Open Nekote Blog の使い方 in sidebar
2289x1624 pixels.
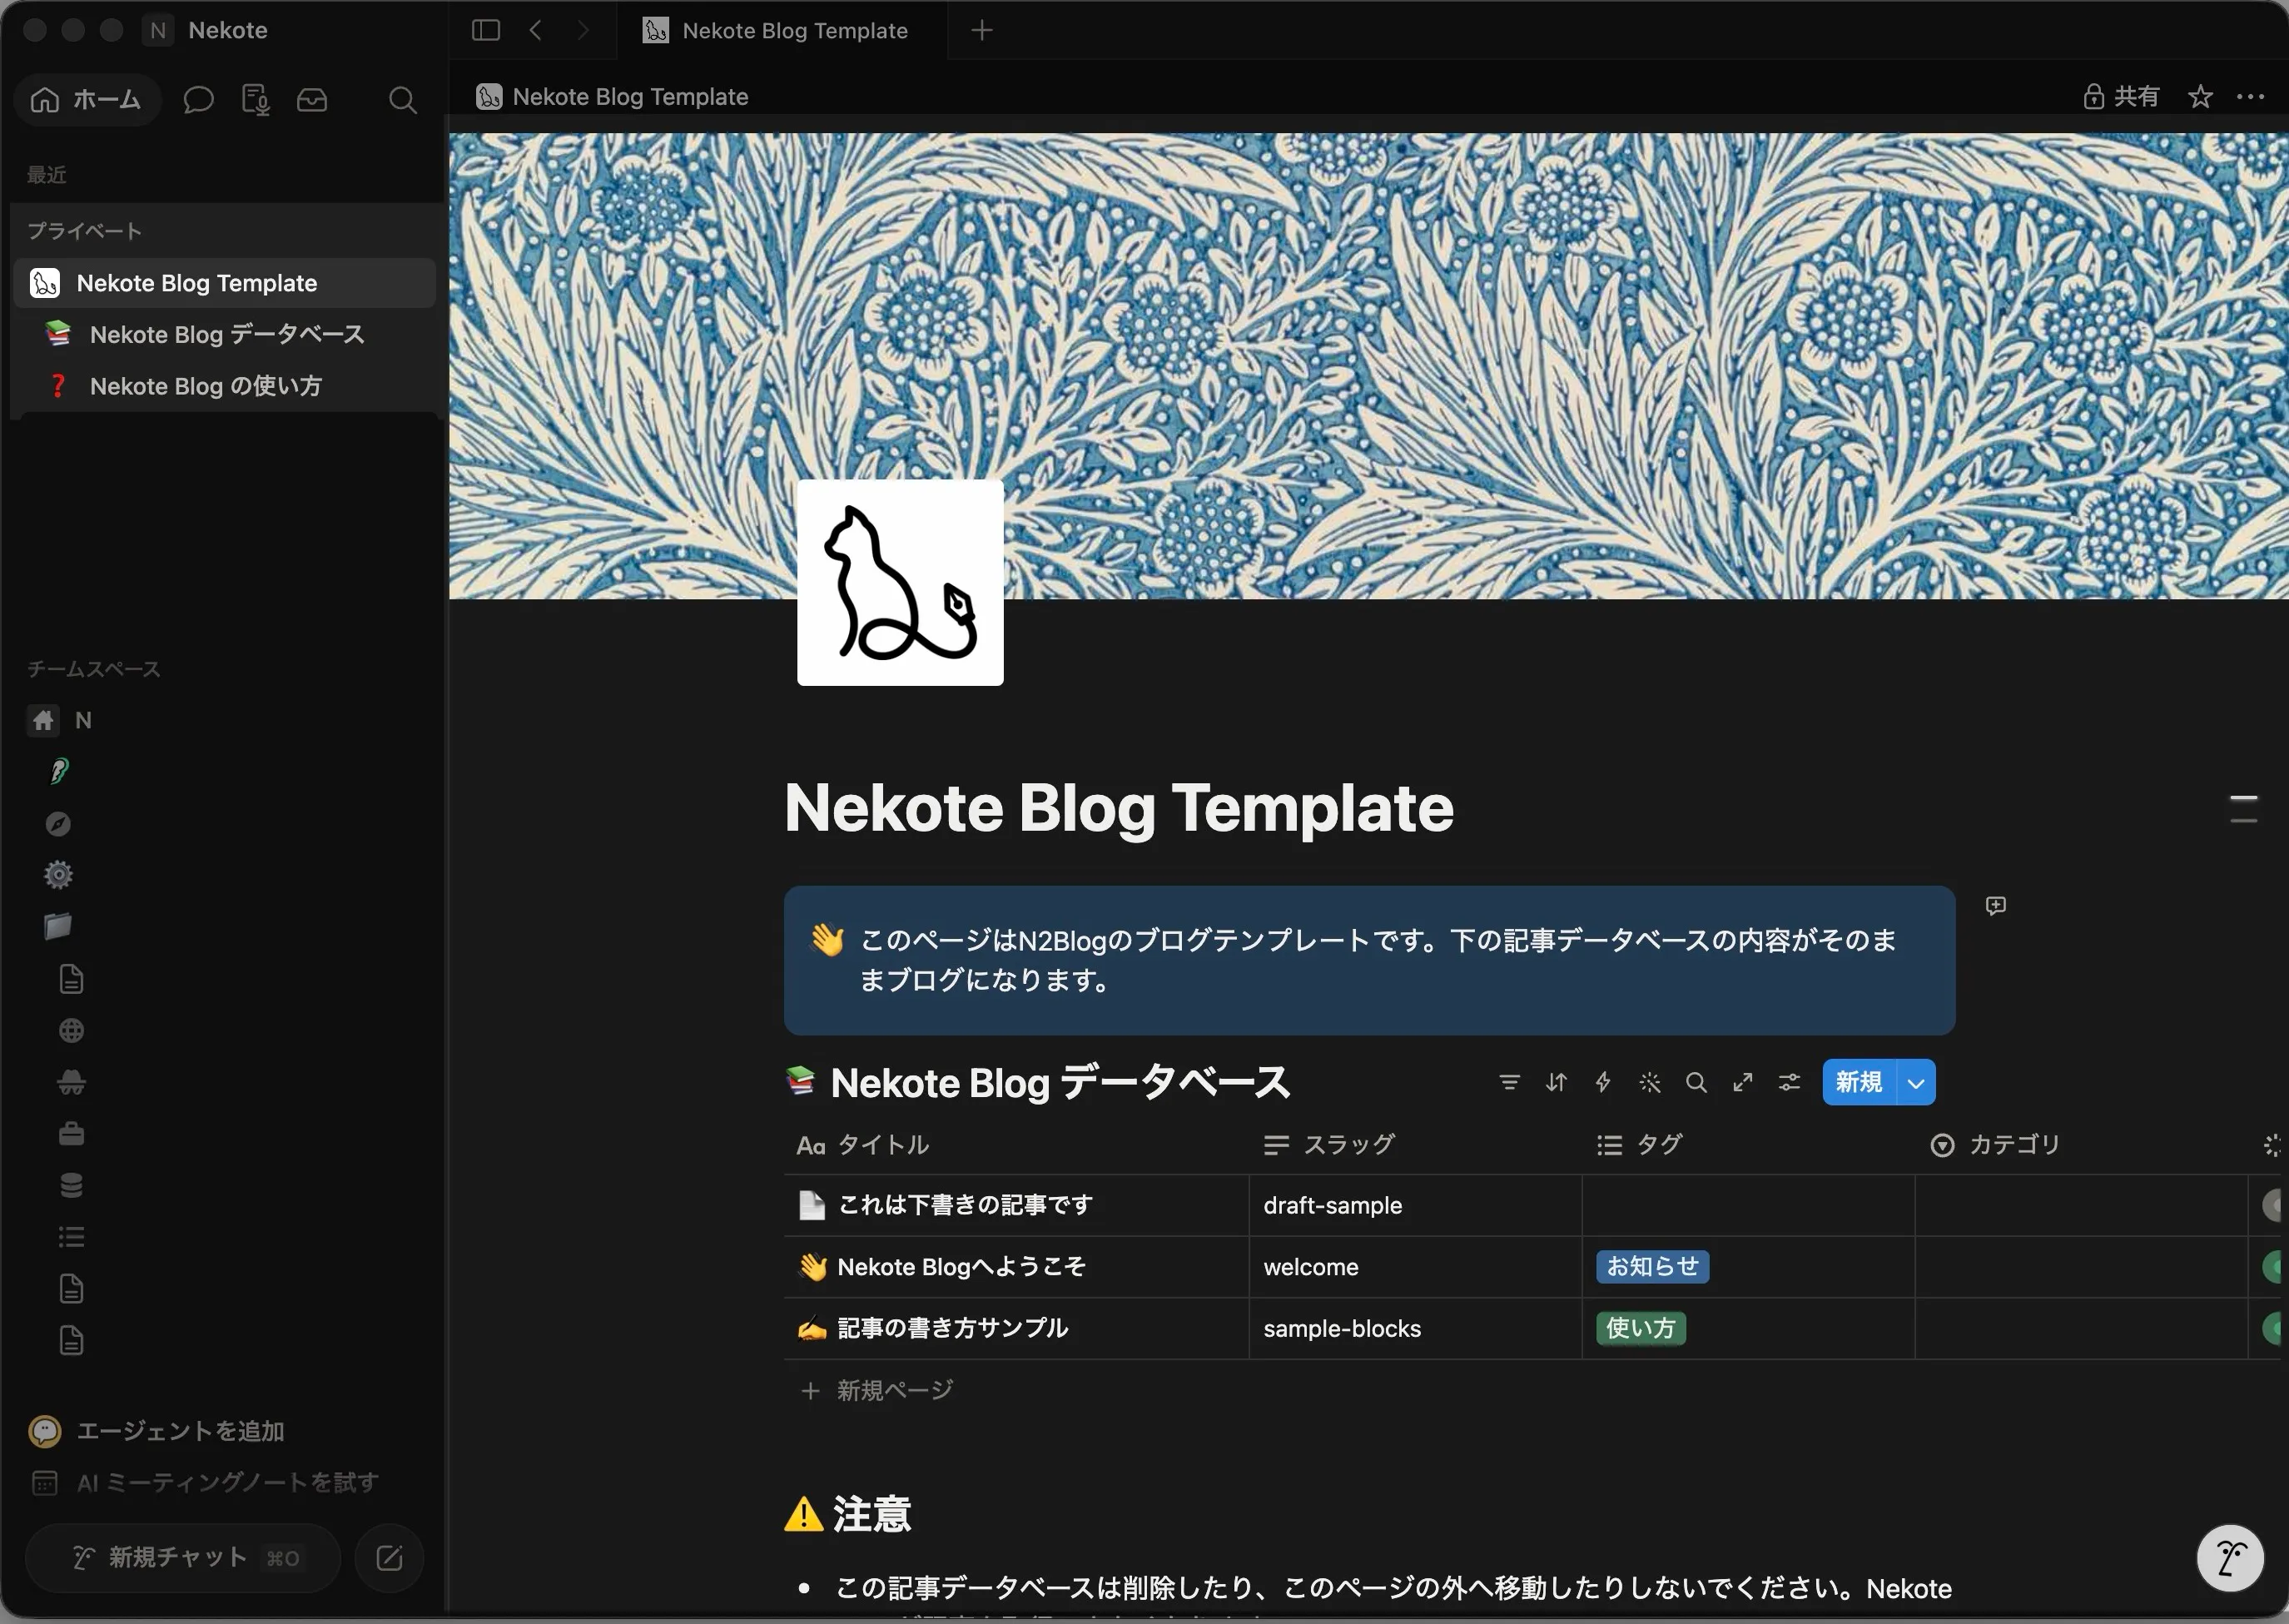tap(226, 386)
